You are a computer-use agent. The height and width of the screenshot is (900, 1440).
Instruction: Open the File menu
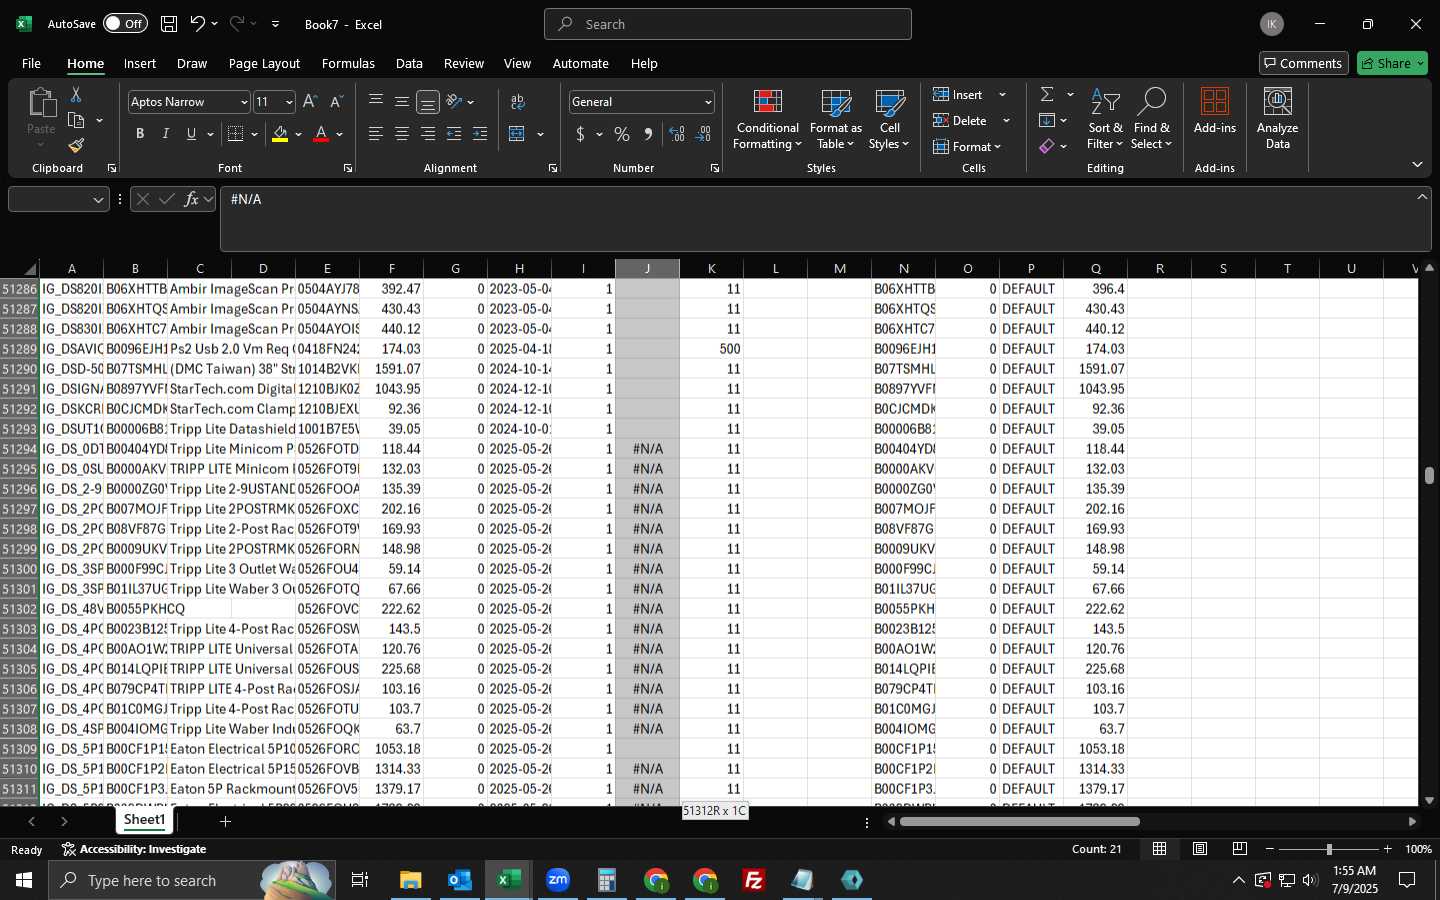pyautogui.click(x=31, y=63)
